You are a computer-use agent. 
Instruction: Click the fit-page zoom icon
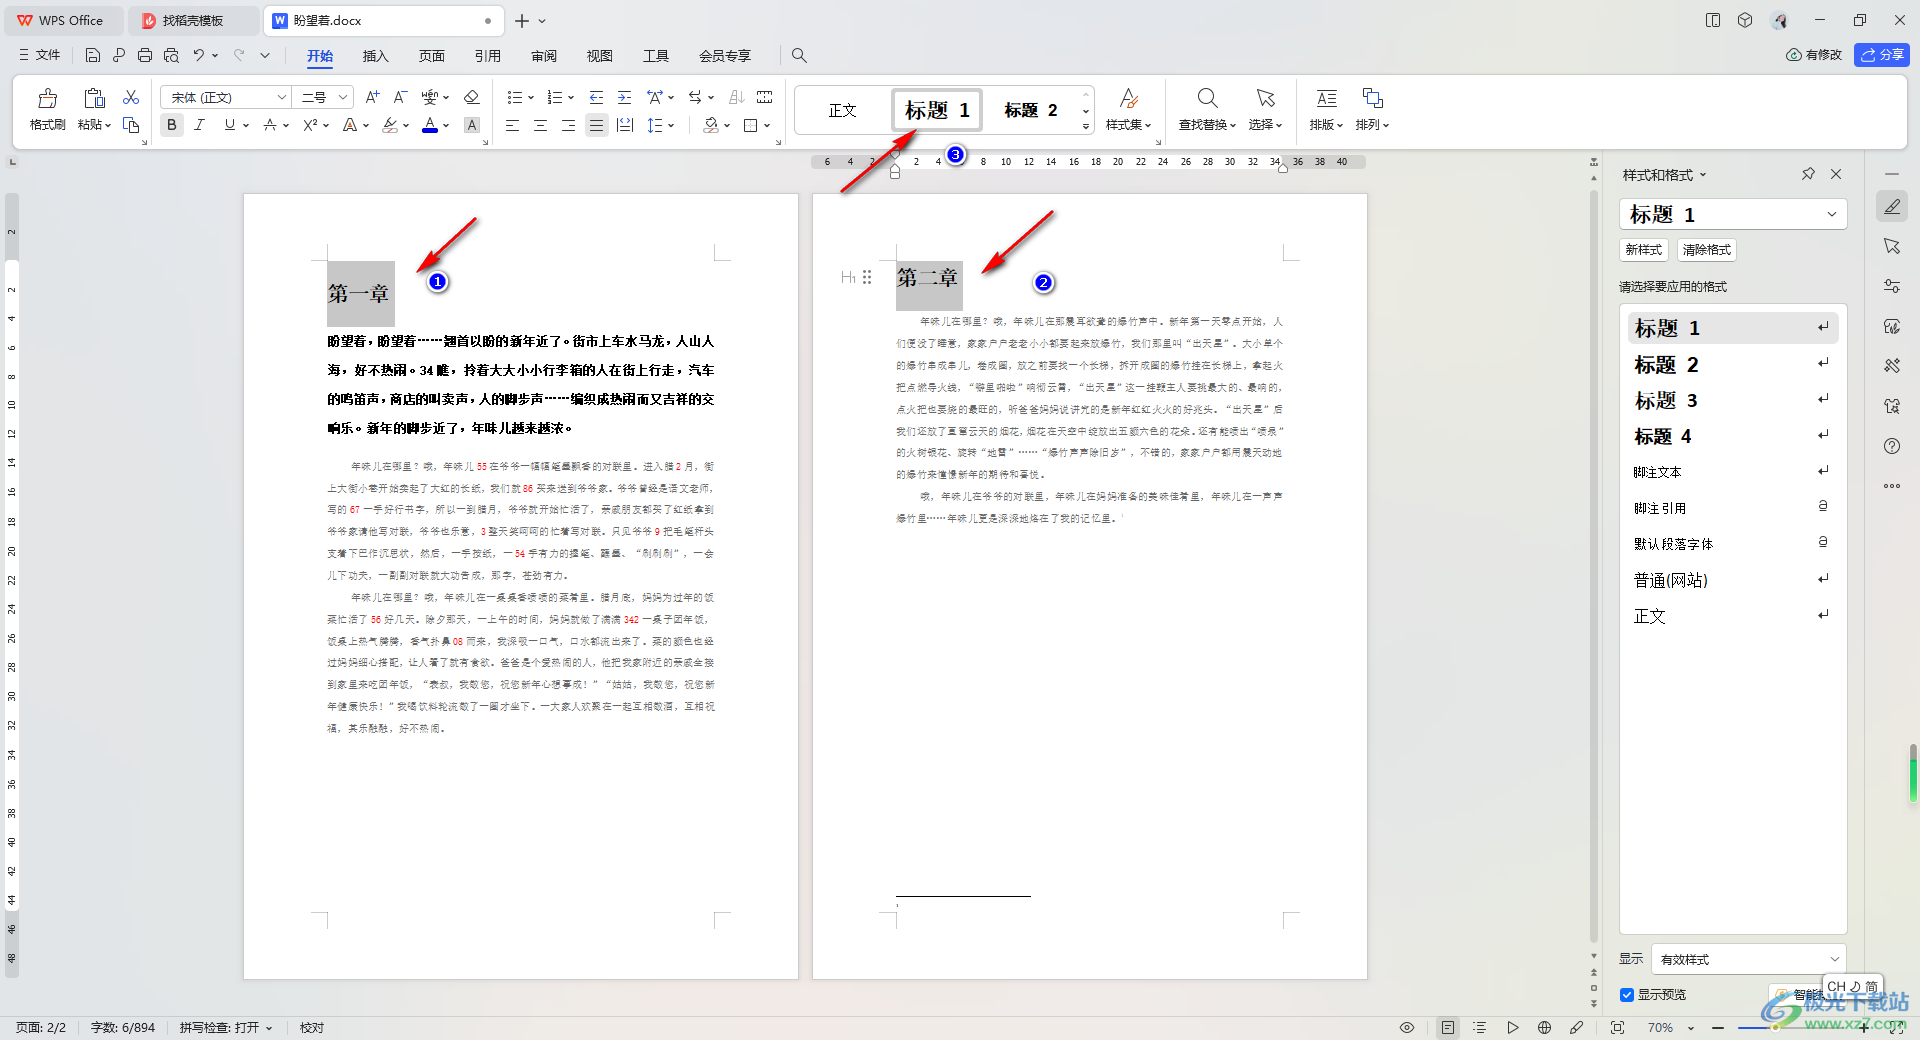pos(1617,1027)
